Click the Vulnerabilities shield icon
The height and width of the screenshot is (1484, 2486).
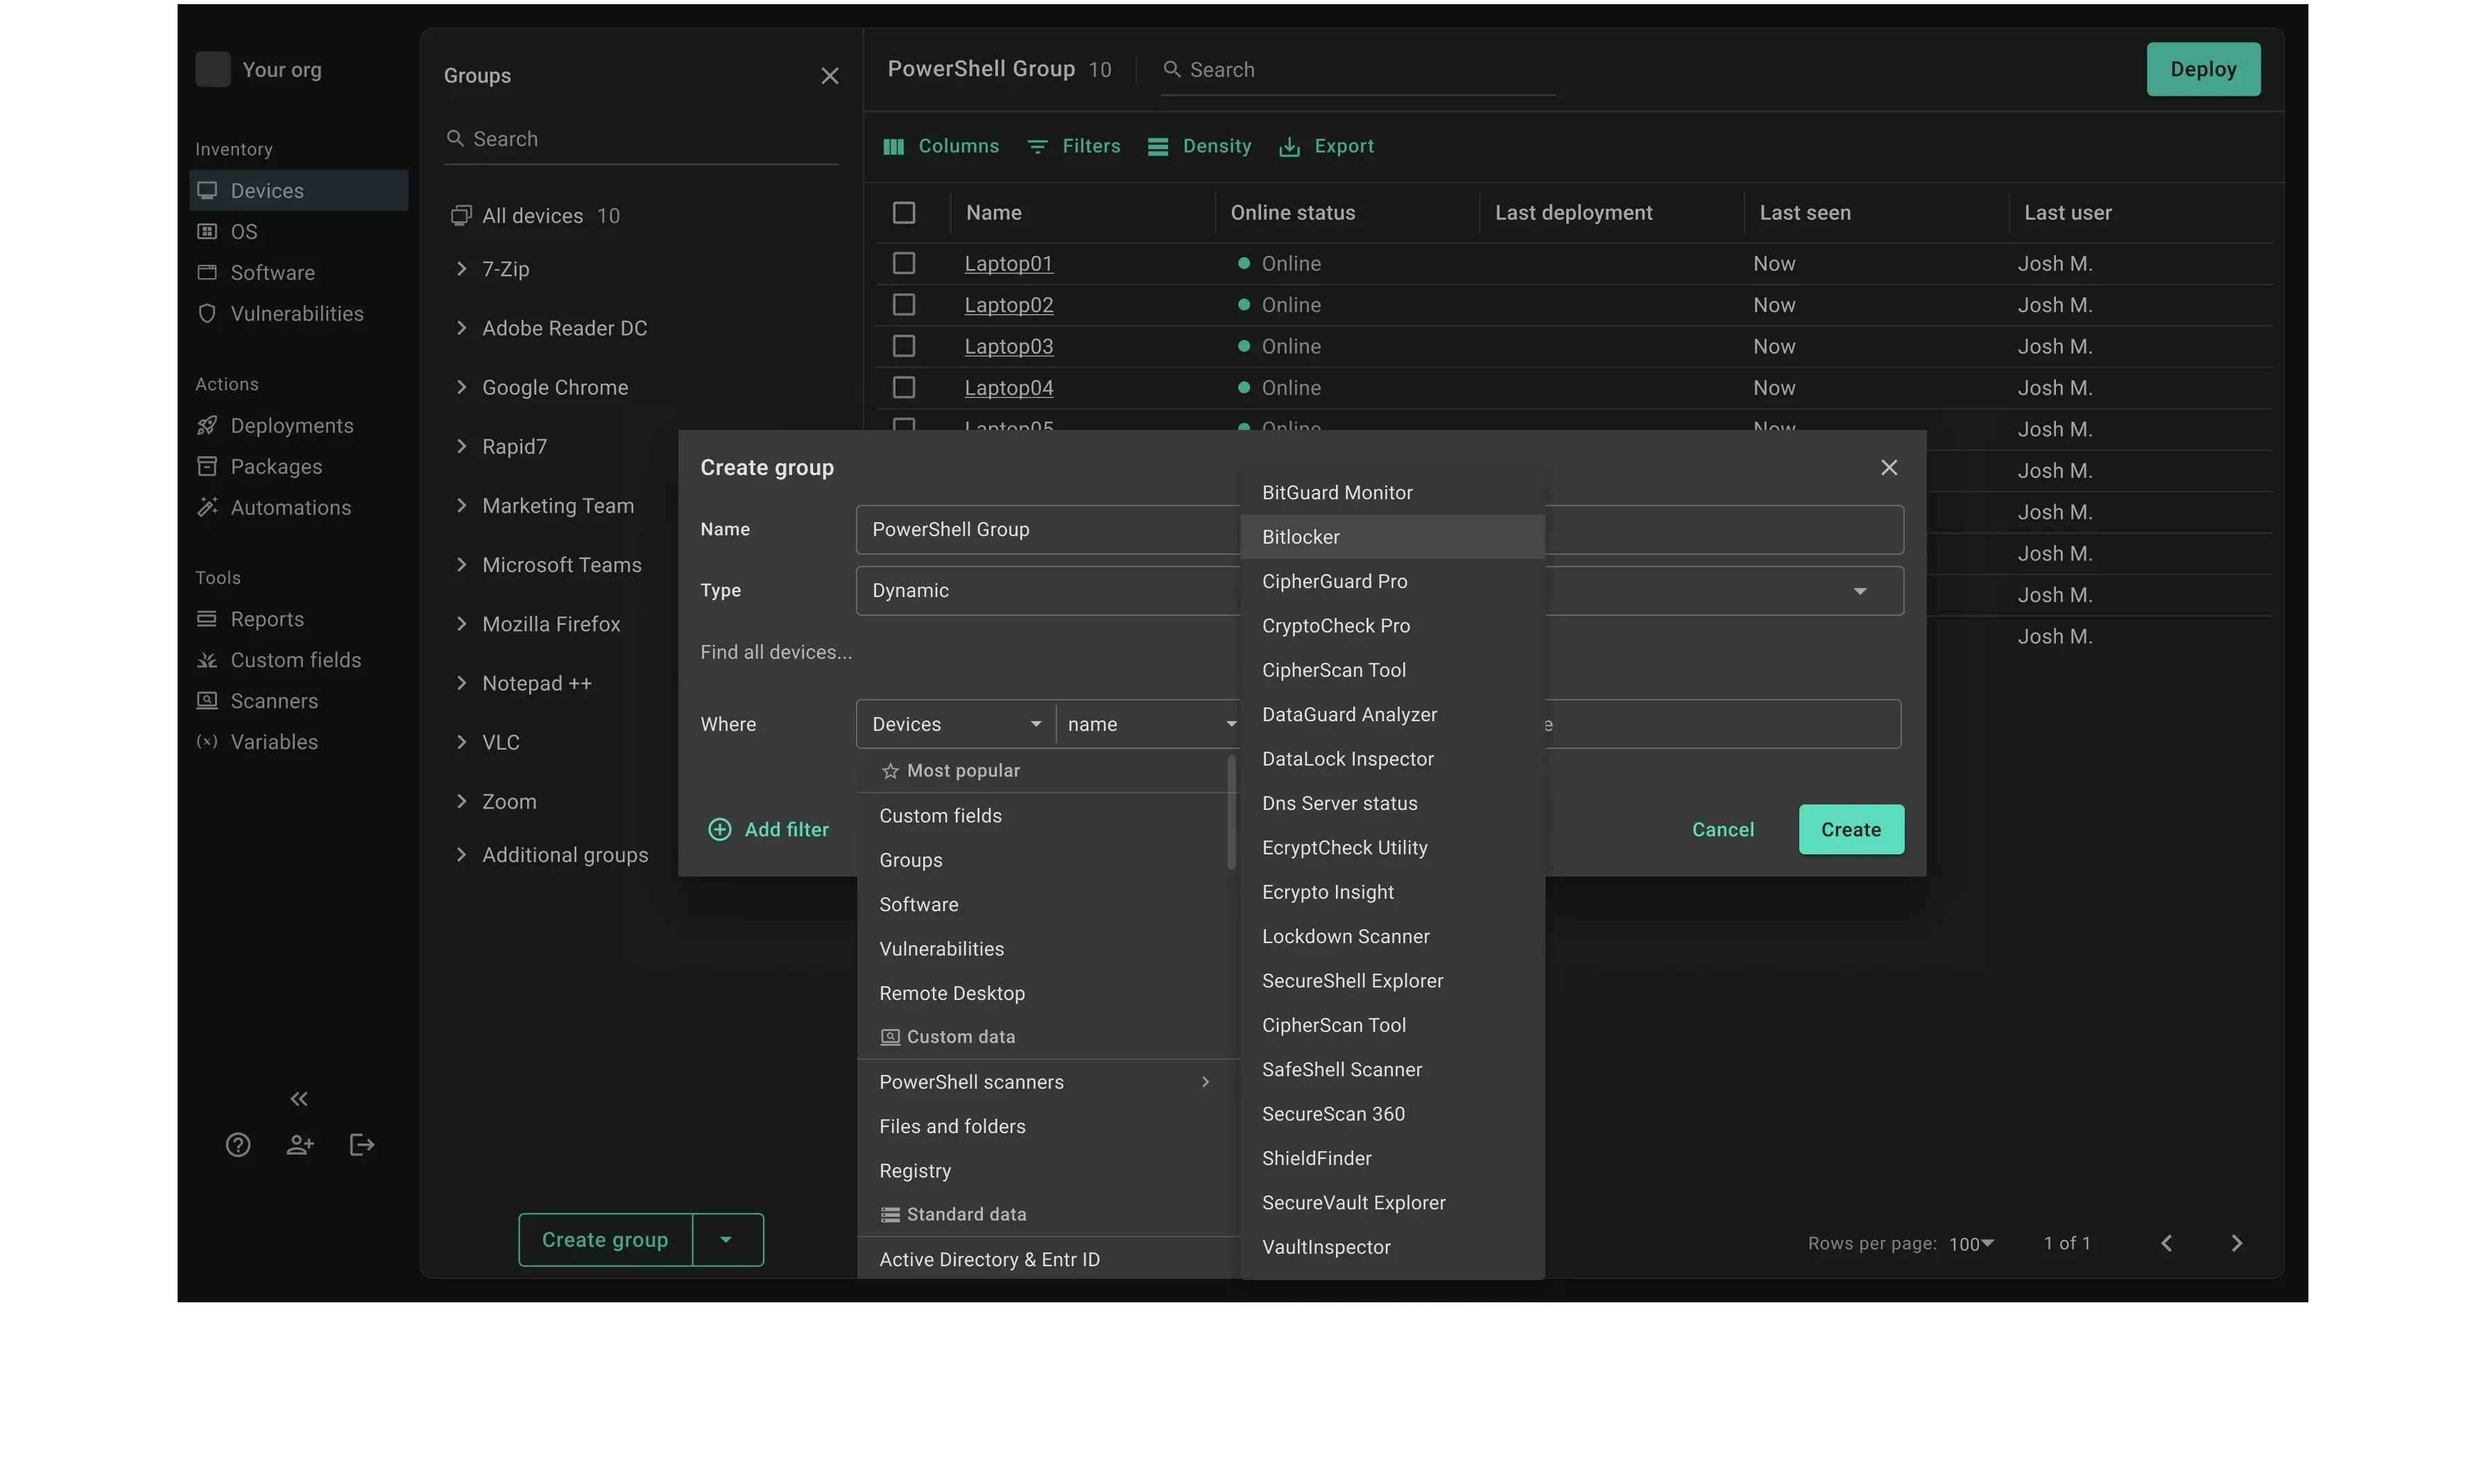pyautogui.click(x=207, y=314)
